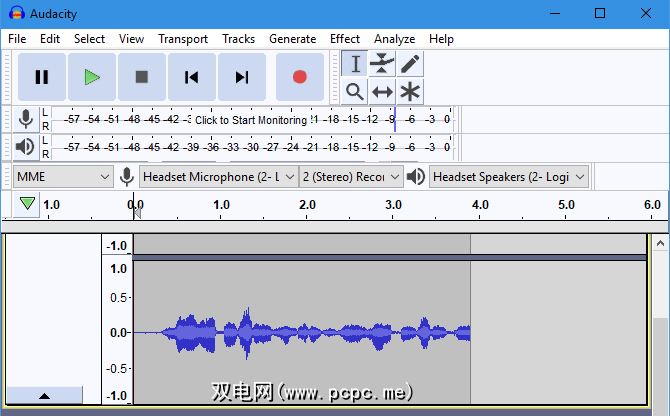The height and width of the screenshot is (416, 670).
Task: Click to Start Monitoring on recording meter
Action: [251, 120]
